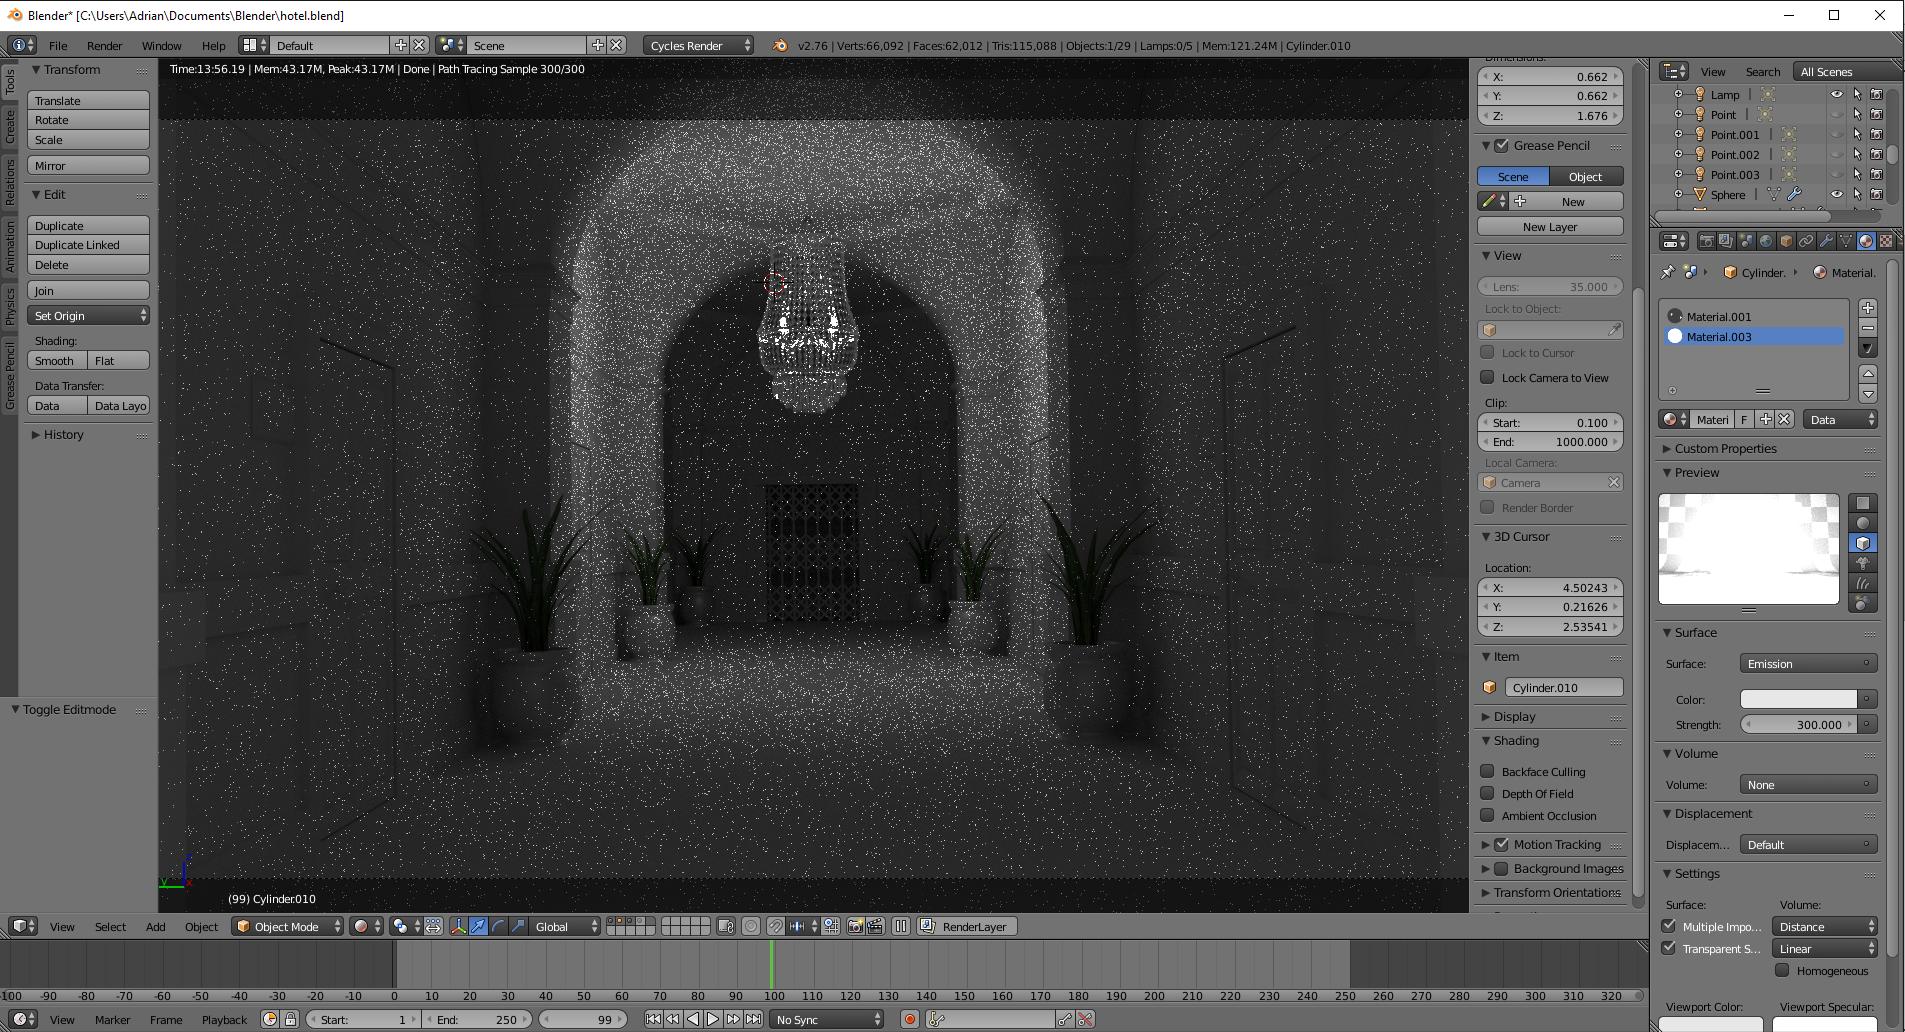
Task: Open the Help menu
Action: (x=213, y=45)
